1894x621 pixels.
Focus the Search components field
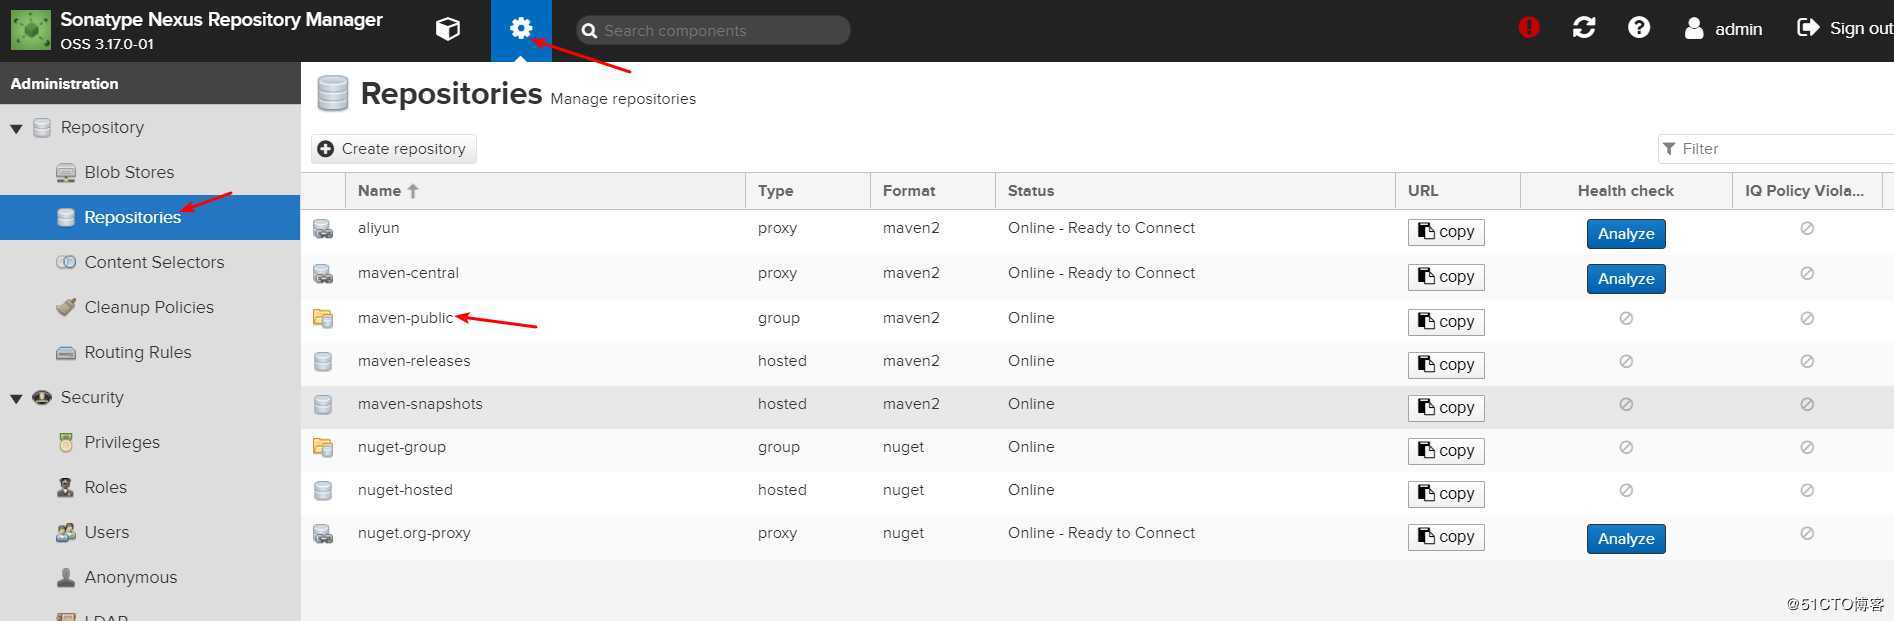pos(713,30)
